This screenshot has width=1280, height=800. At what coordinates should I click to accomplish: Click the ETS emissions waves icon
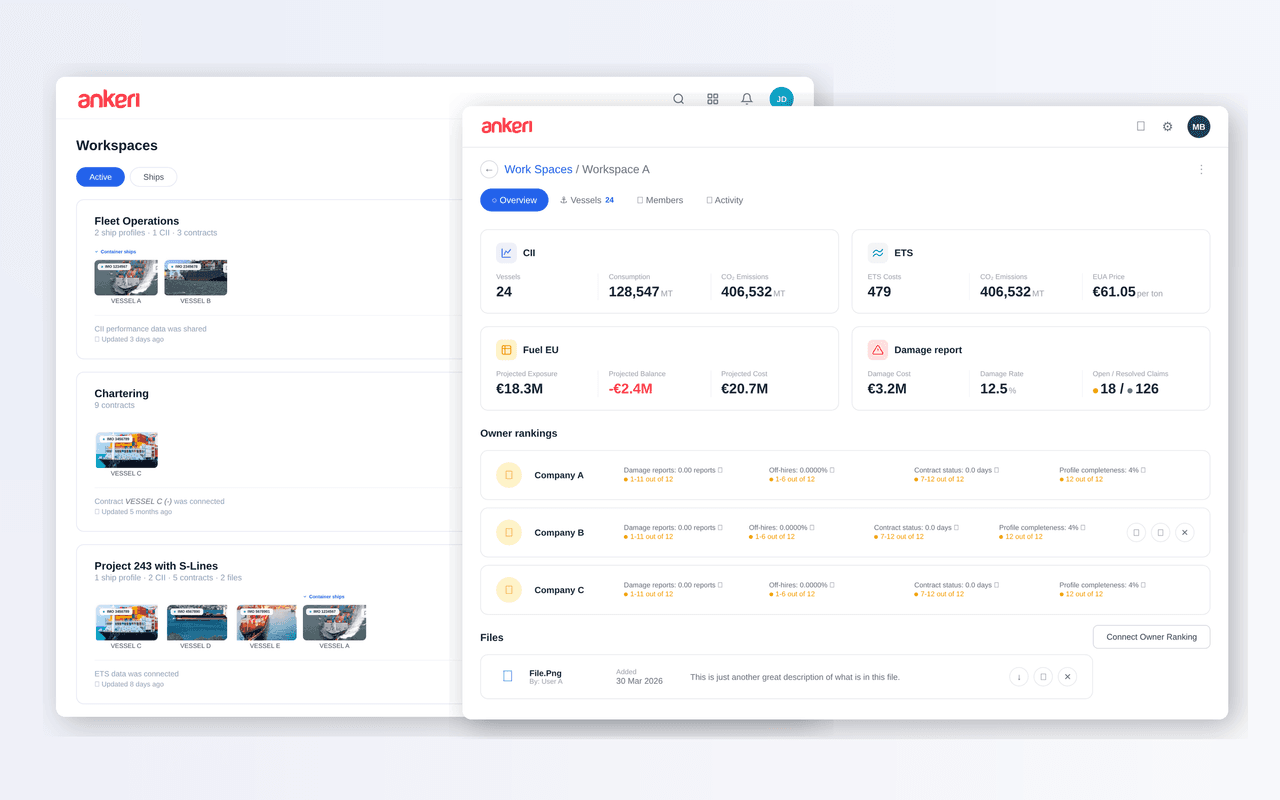click(878, 252)
